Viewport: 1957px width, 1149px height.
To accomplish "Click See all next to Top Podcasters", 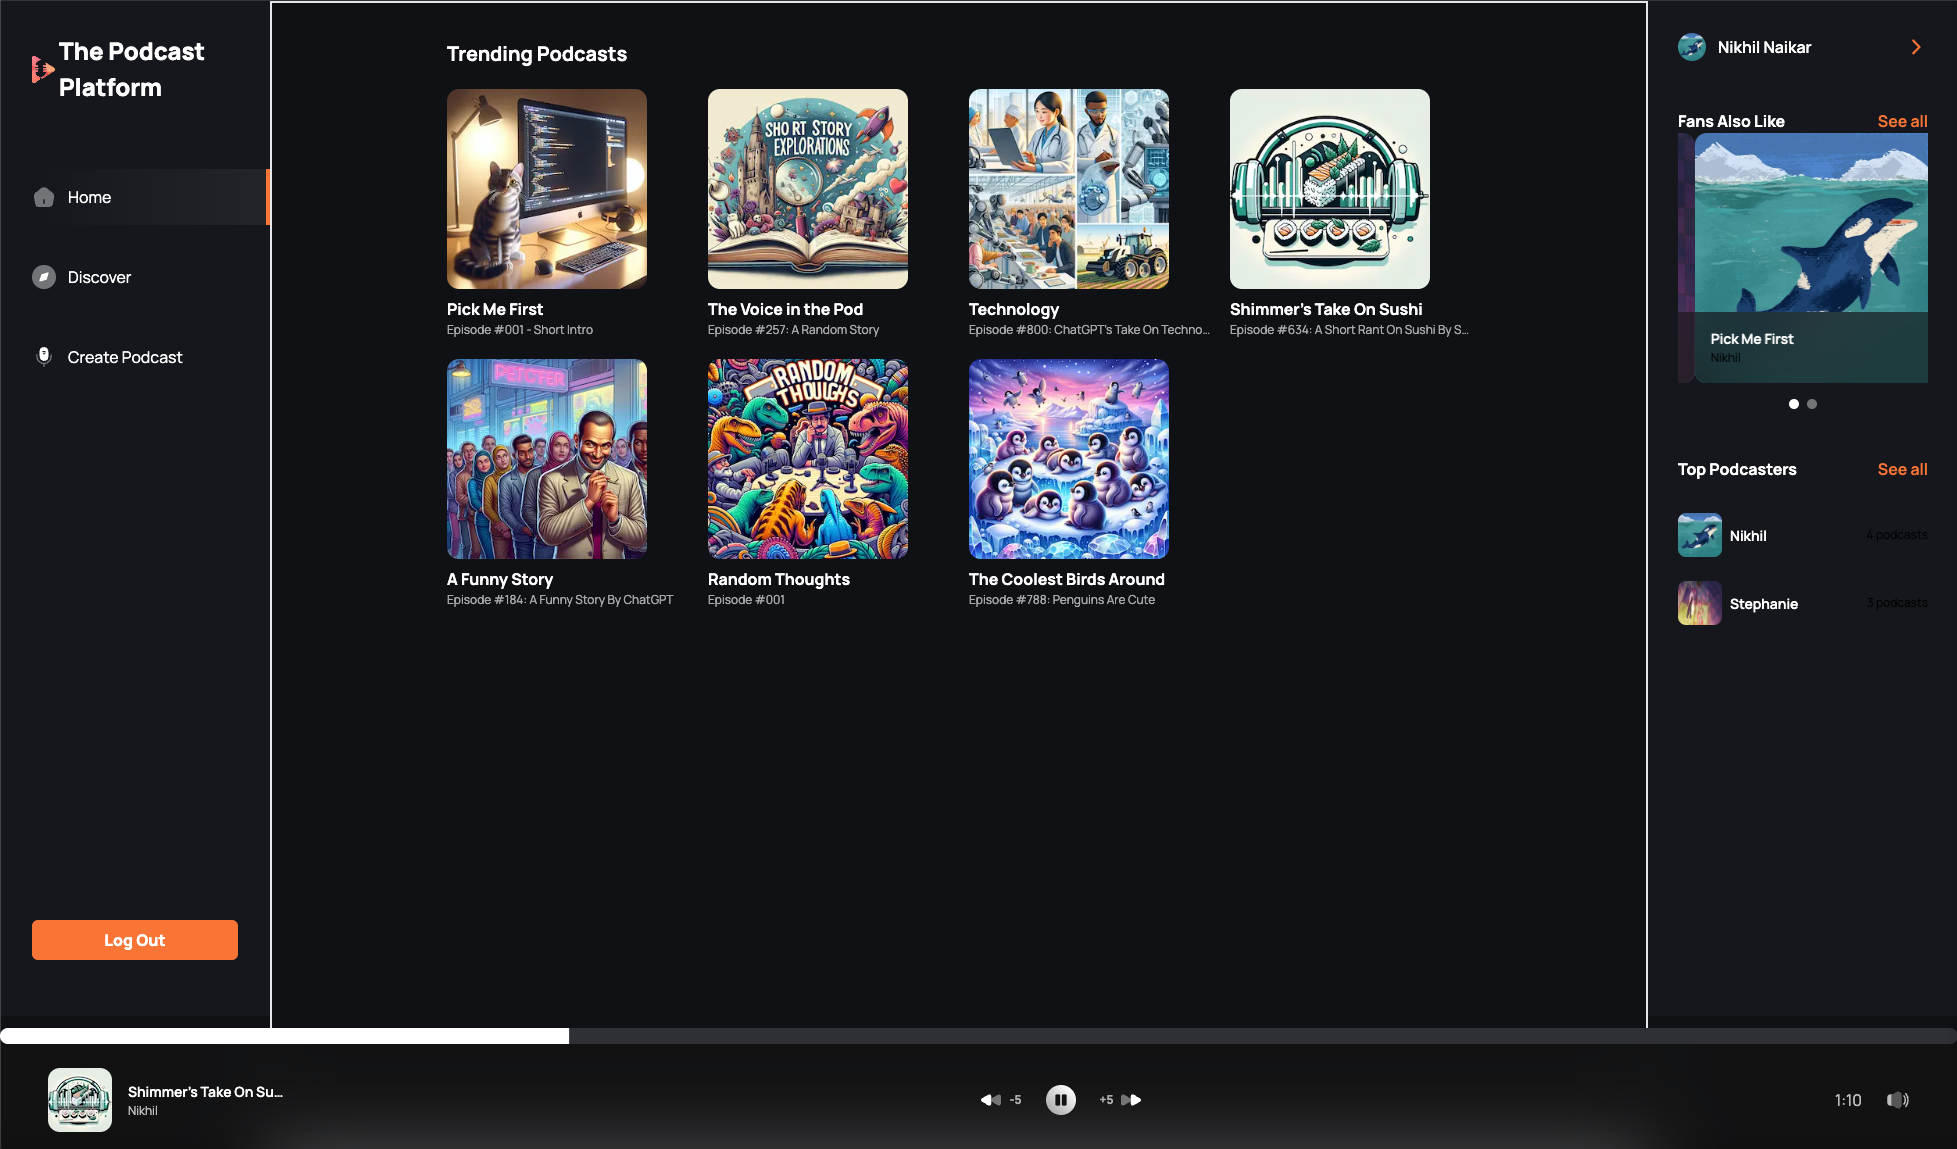I will coord(1902,469).
